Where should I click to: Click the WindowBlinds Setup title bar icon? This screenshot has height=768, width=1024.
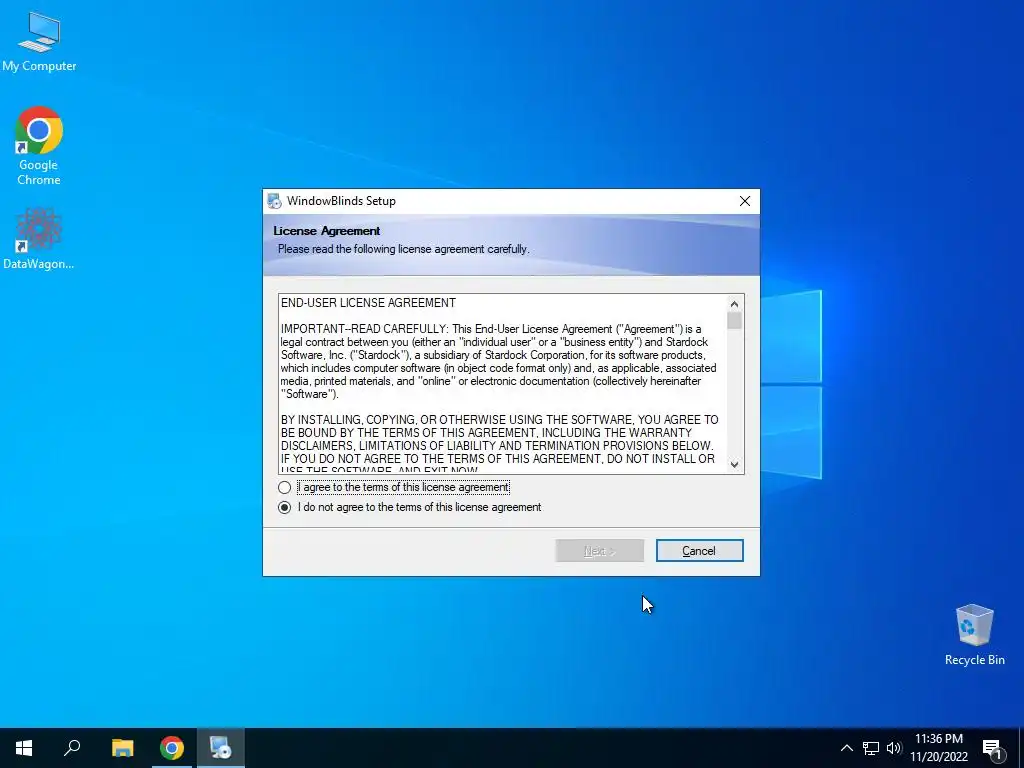tap(274, 201)
